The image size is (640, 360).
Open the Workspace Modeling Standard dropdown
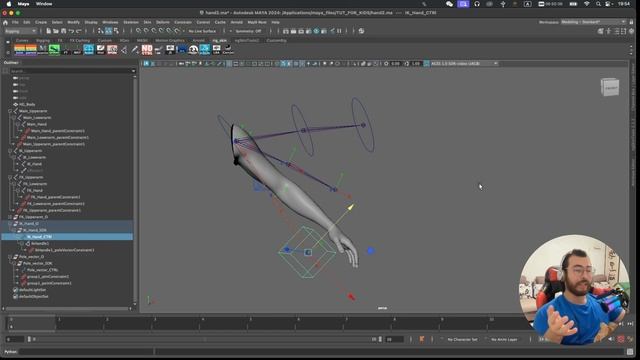(593, 22)
